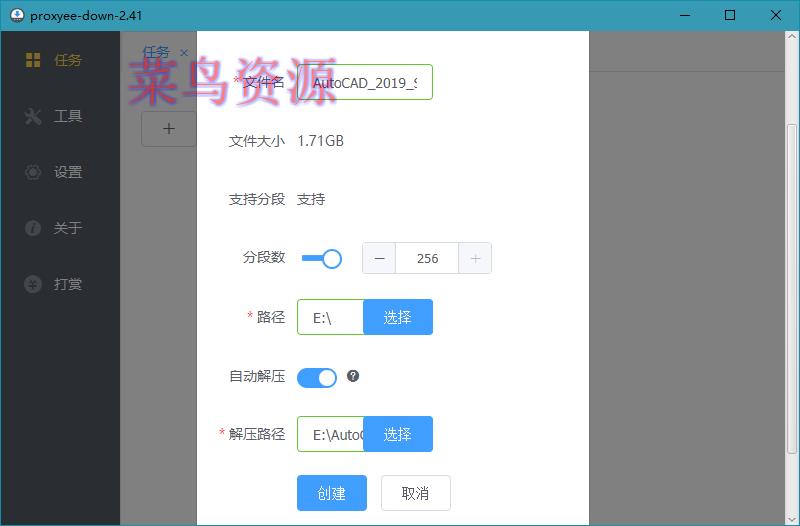Click the 分段数 number field showing 256
800x526 pixels.
pos(427,258)
